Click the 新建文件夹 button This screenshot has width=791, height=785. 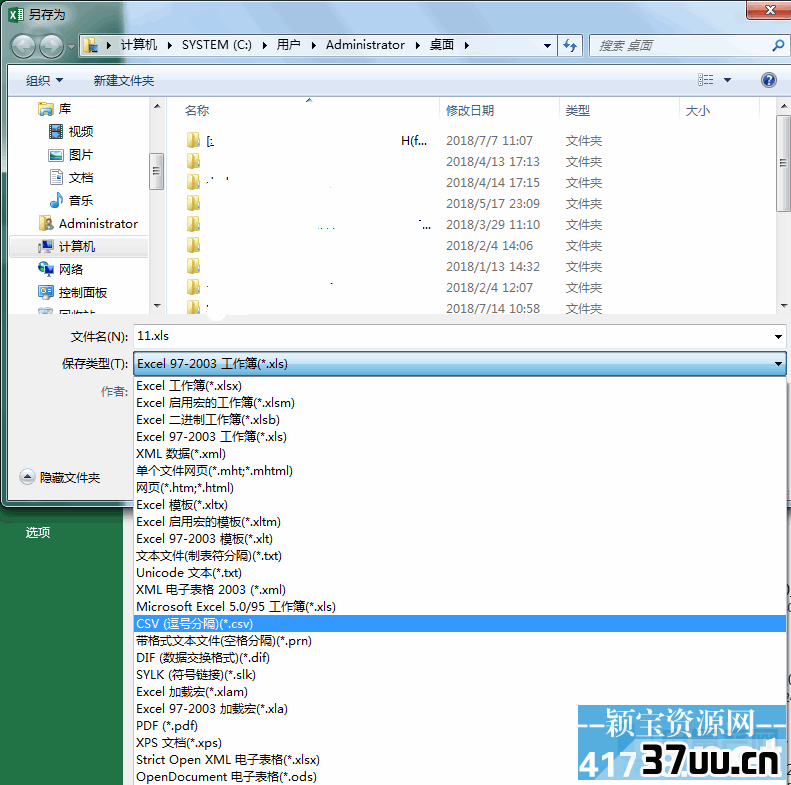[124, 80]
